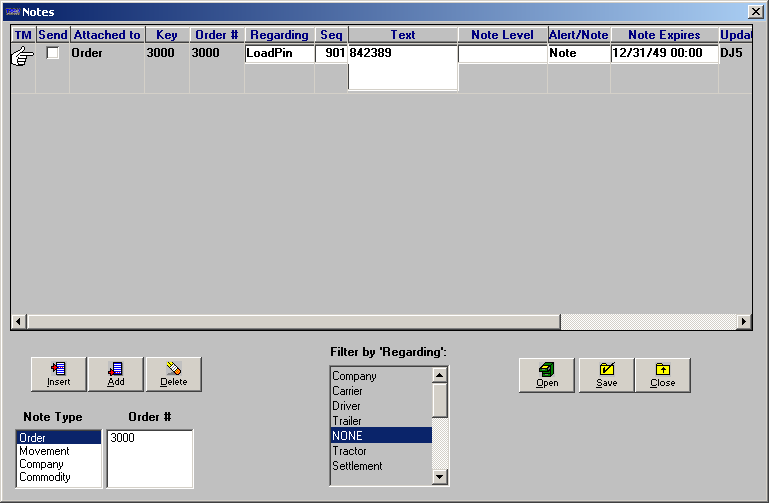Click the Open icon button
Image resolution: width=769 pixels, height=503 pixels.
547,376
